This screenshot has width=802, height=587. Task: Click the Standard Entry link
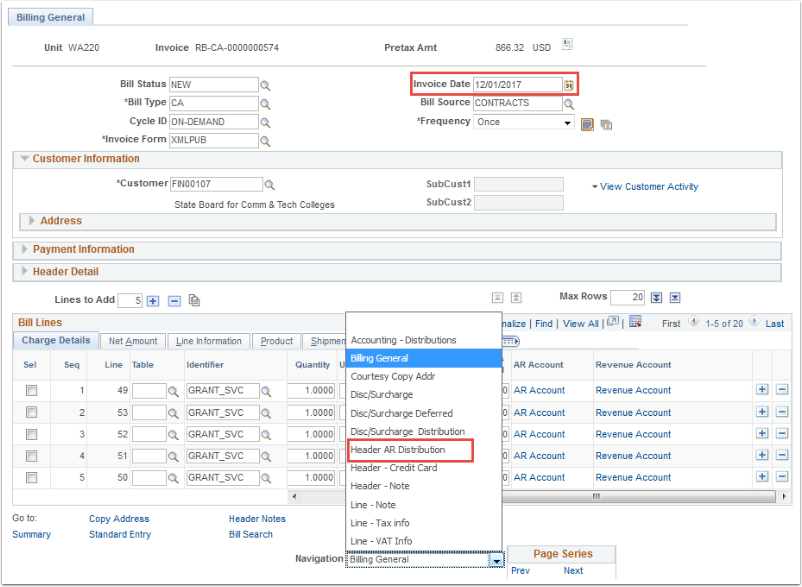coord(120,535)
